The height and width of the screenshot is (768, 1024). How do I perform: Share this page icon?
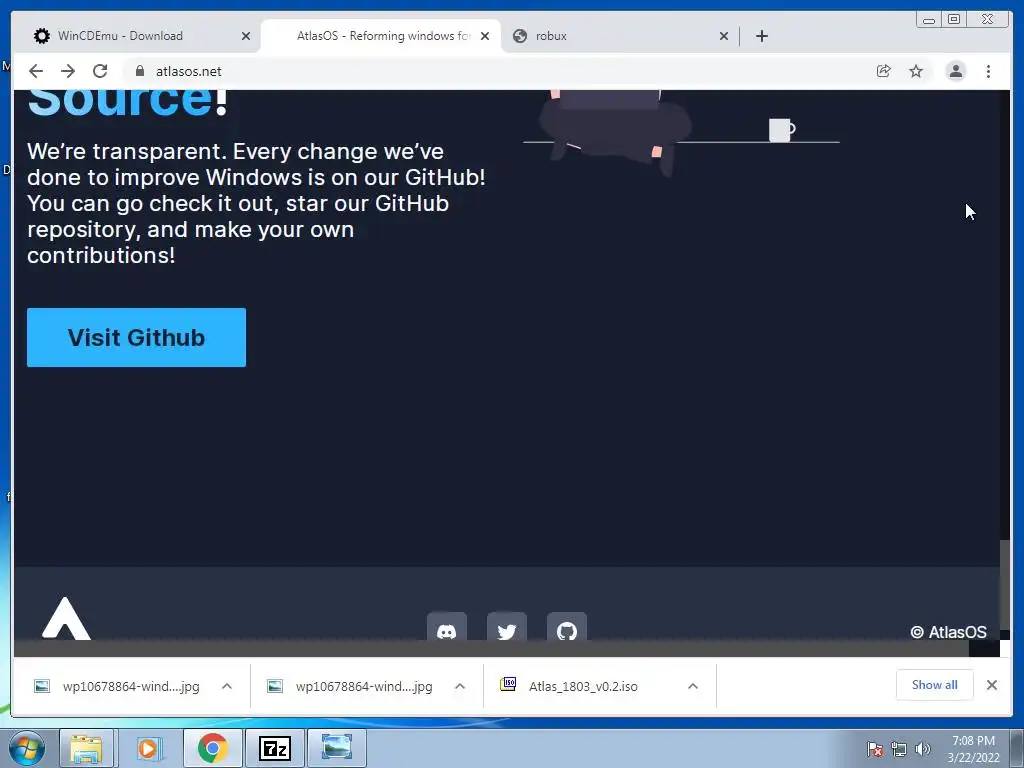[884, 71]
